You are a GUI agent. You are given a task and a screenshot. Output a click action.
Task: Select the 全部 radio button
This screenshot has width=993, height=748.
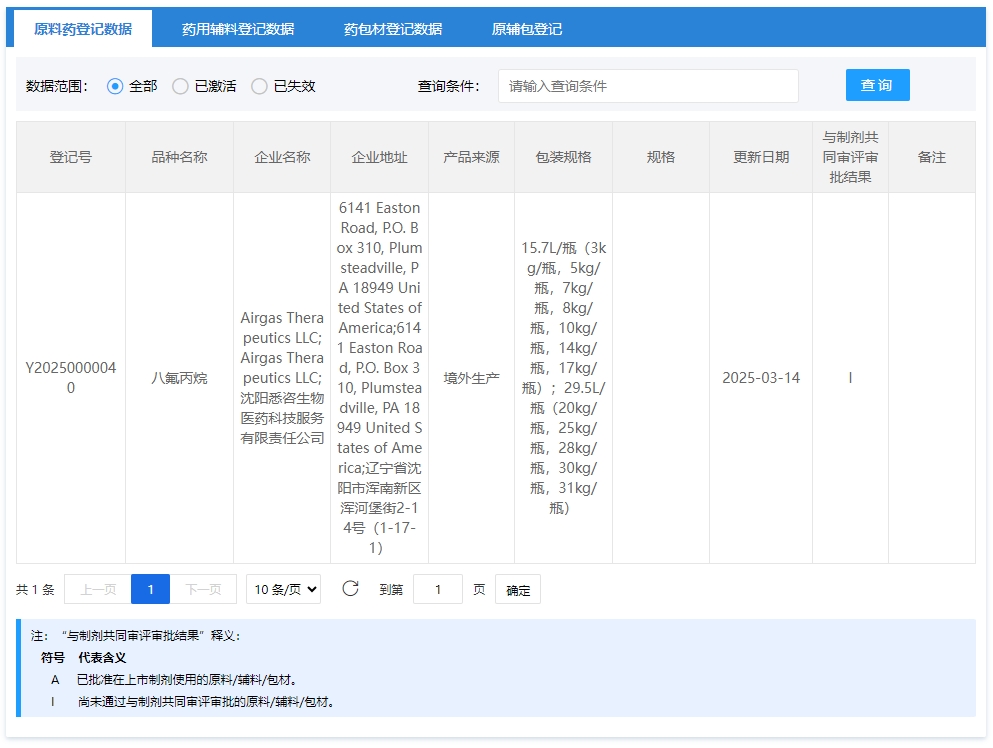(115, 86)
